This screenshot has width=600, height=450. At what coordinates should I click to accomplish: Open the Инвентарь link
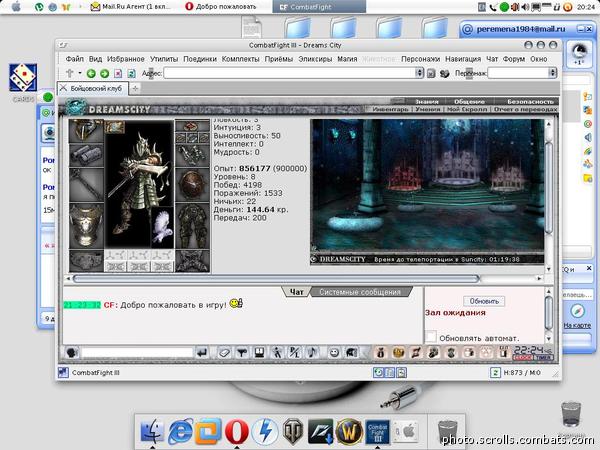coord(391,109)
